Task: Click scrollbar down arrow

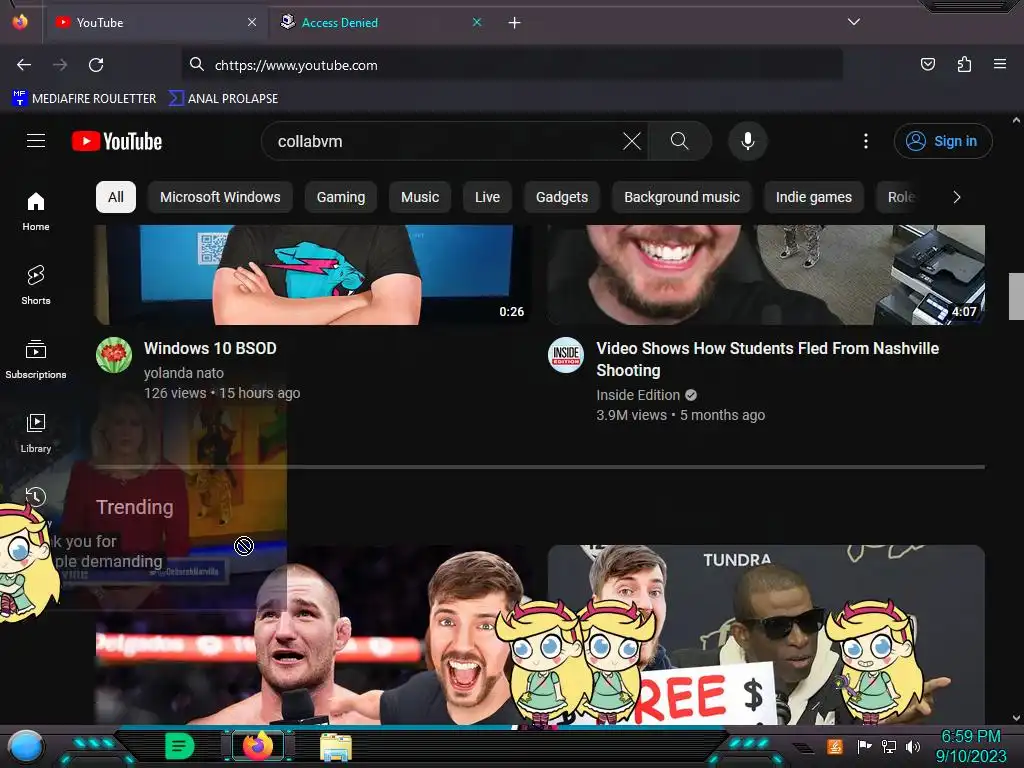Action: point(1016,718)
